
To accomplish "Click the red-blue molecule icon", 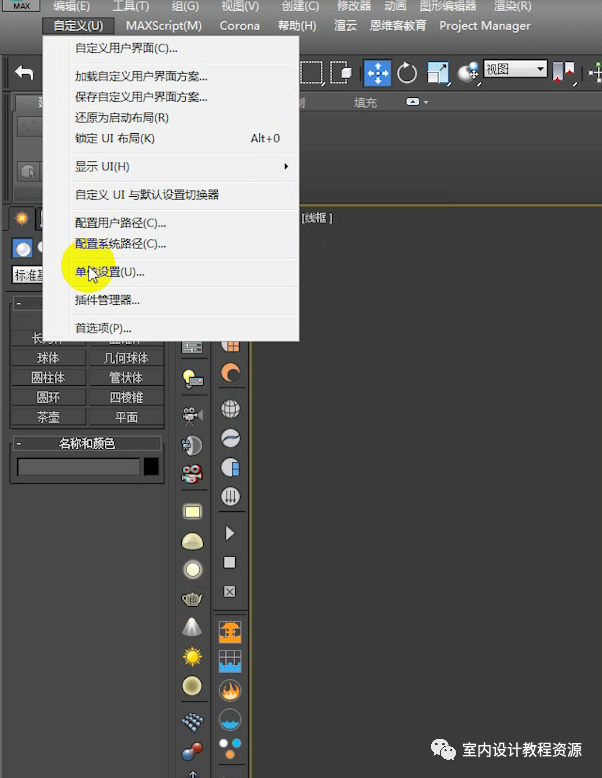I will pos(193,752).
